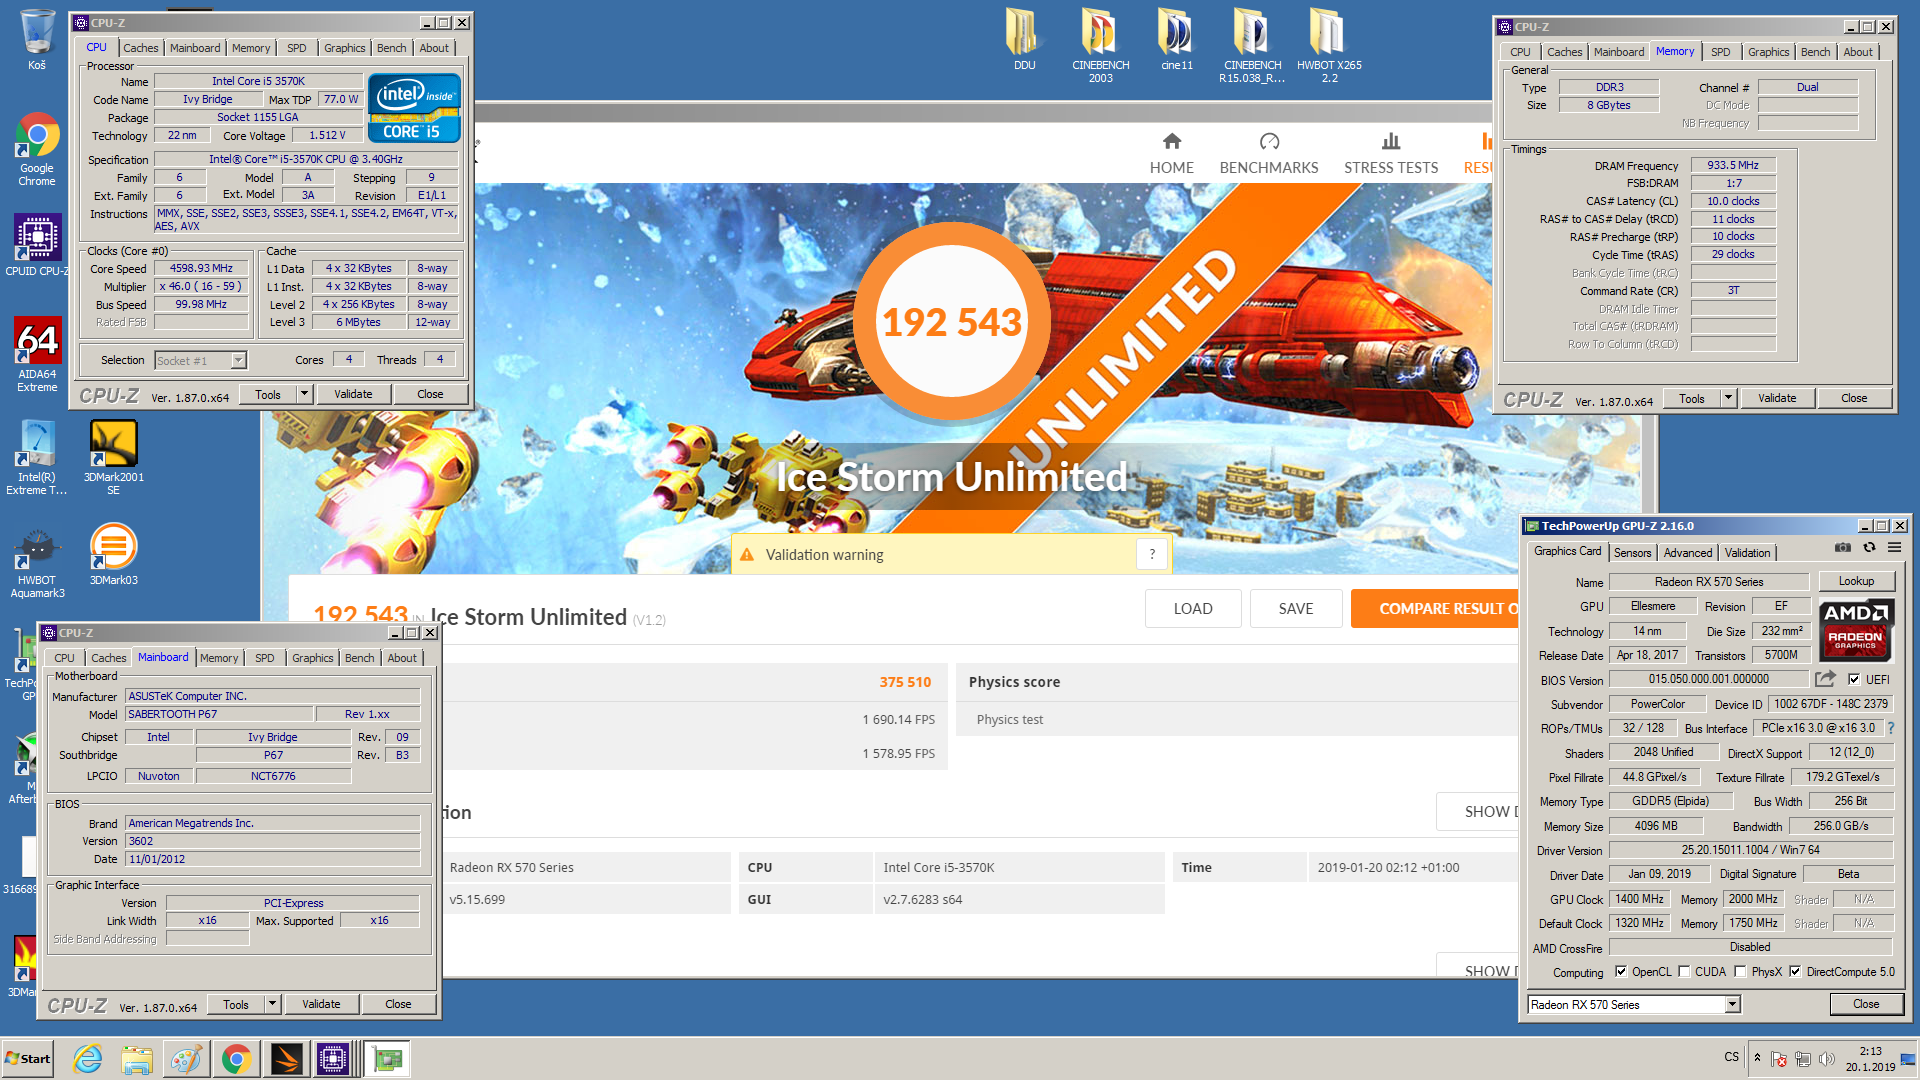Click taskbar clock showing 2:13

click(x=1870, y=1059)
